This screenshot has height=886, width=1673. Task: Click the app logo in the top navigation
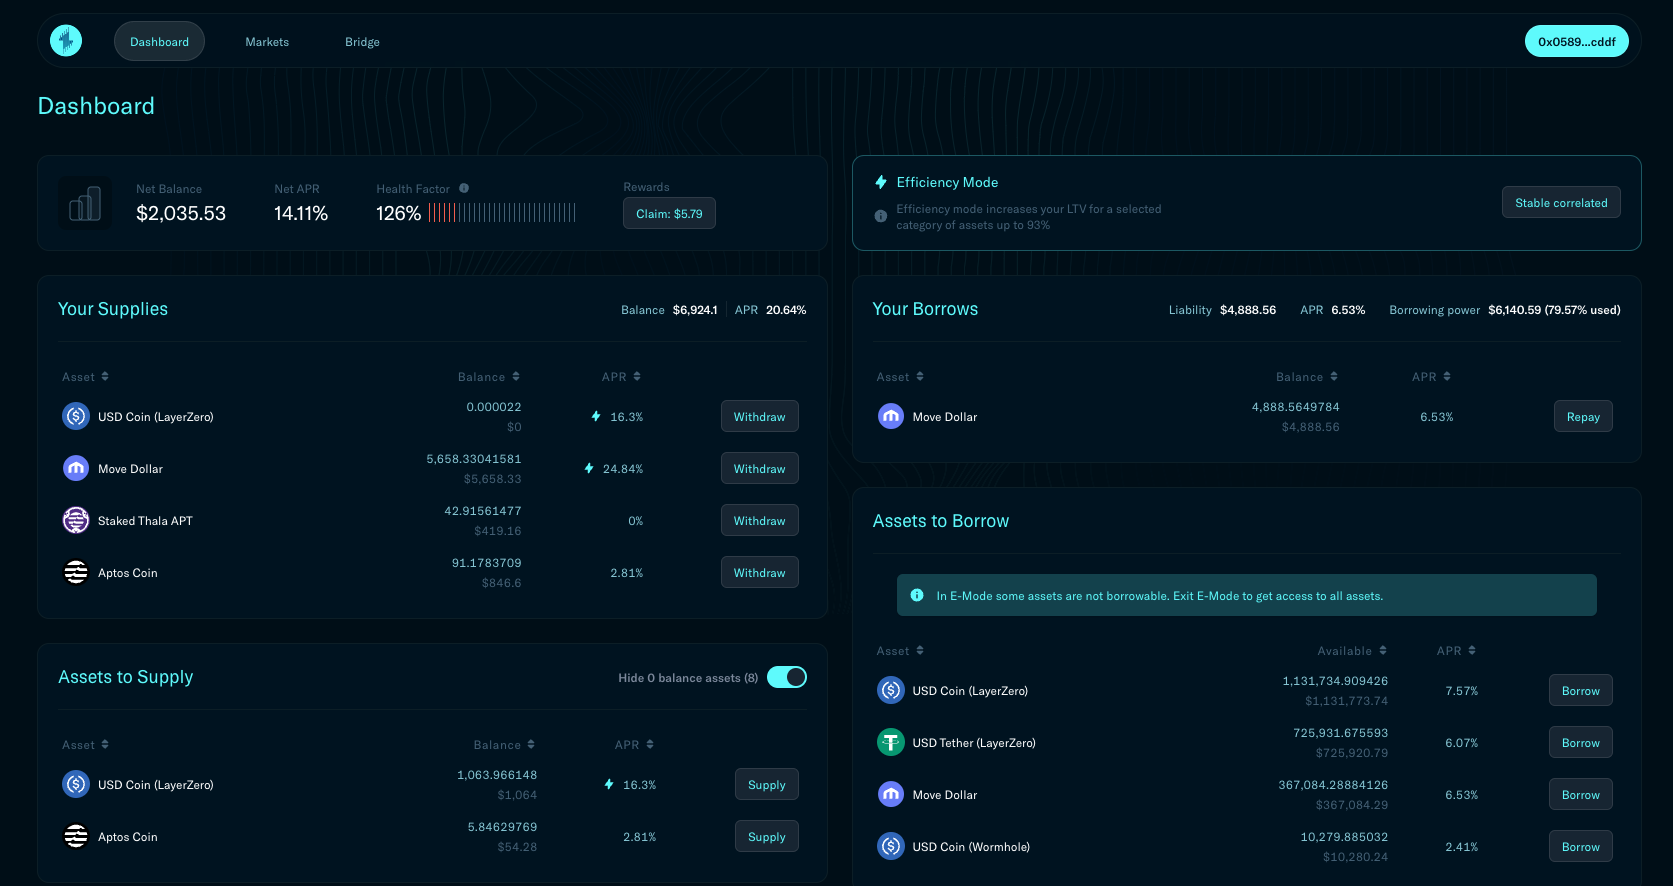click(x=66, y=41)
